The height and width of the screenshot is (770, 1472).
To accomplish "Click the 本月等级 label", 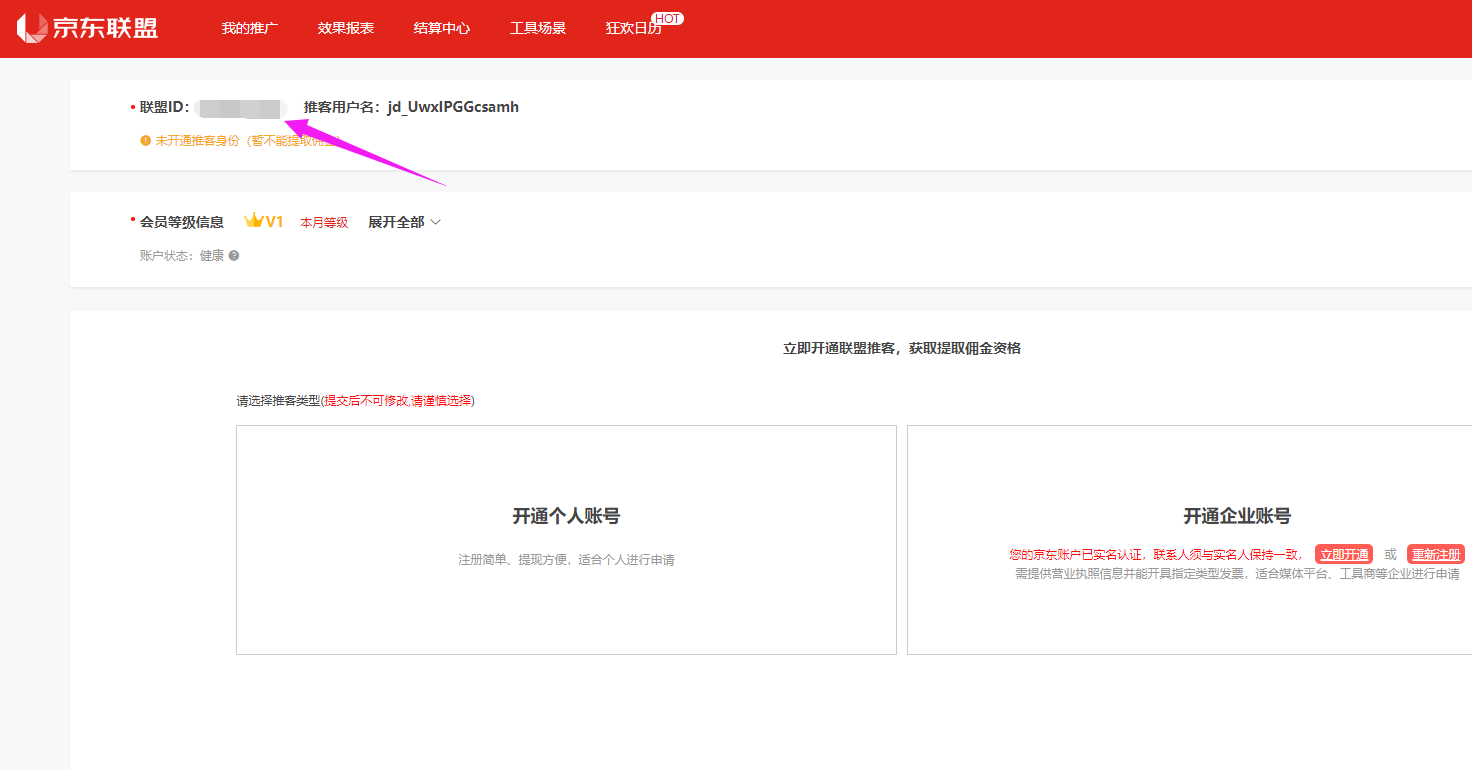I will (x=324, y=223).
